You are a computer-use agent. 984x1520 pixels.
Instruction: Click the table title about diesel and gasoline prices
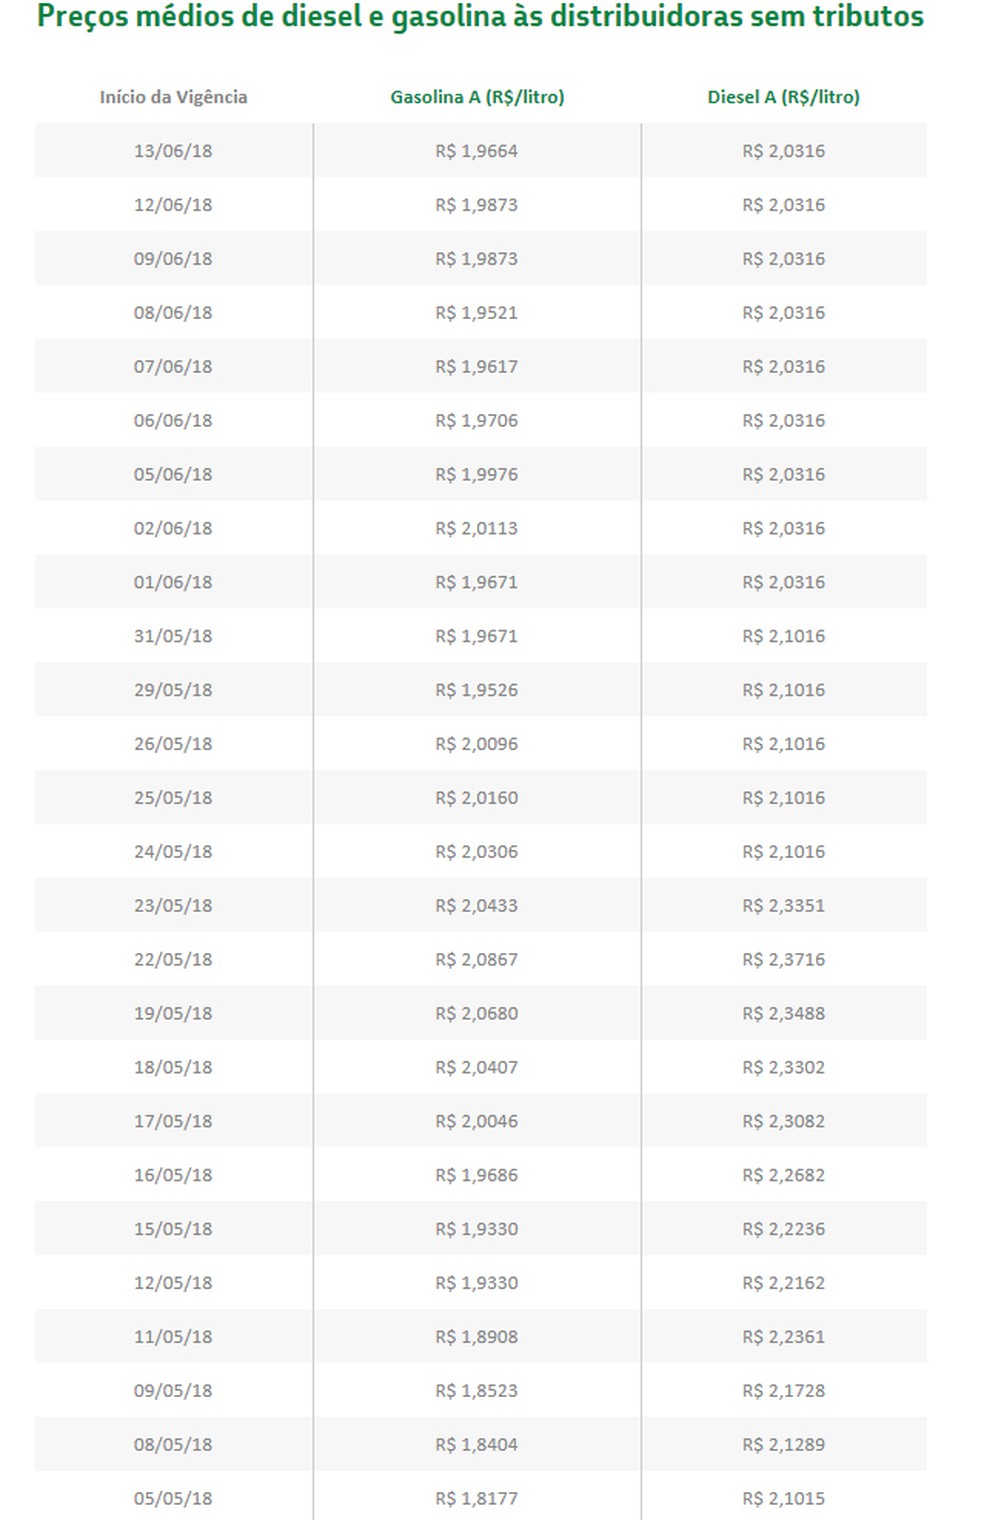click(480, 17)
